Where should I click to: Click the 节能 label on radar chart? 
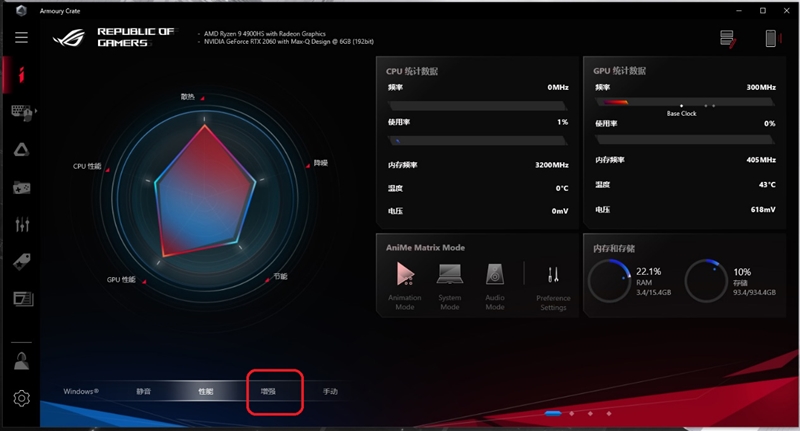coord(280,276)
